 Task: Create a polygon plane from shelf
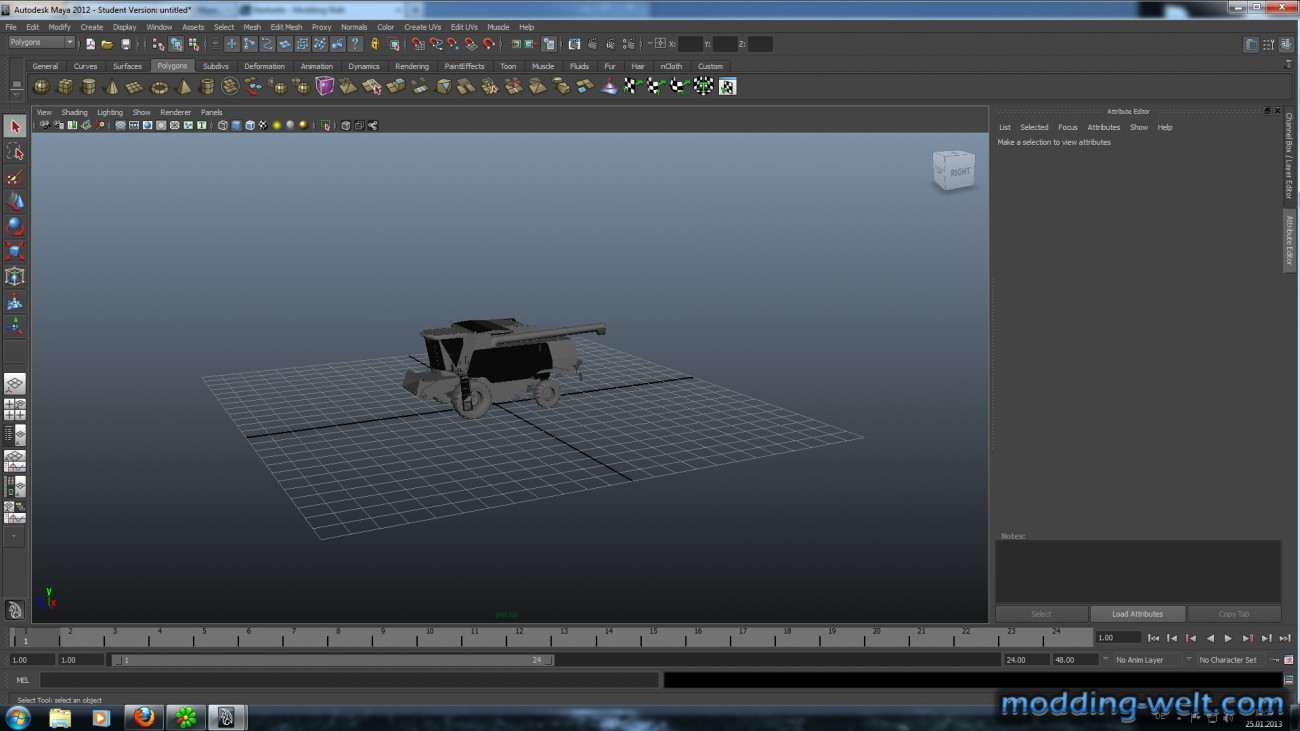click(x=135, y=87)
